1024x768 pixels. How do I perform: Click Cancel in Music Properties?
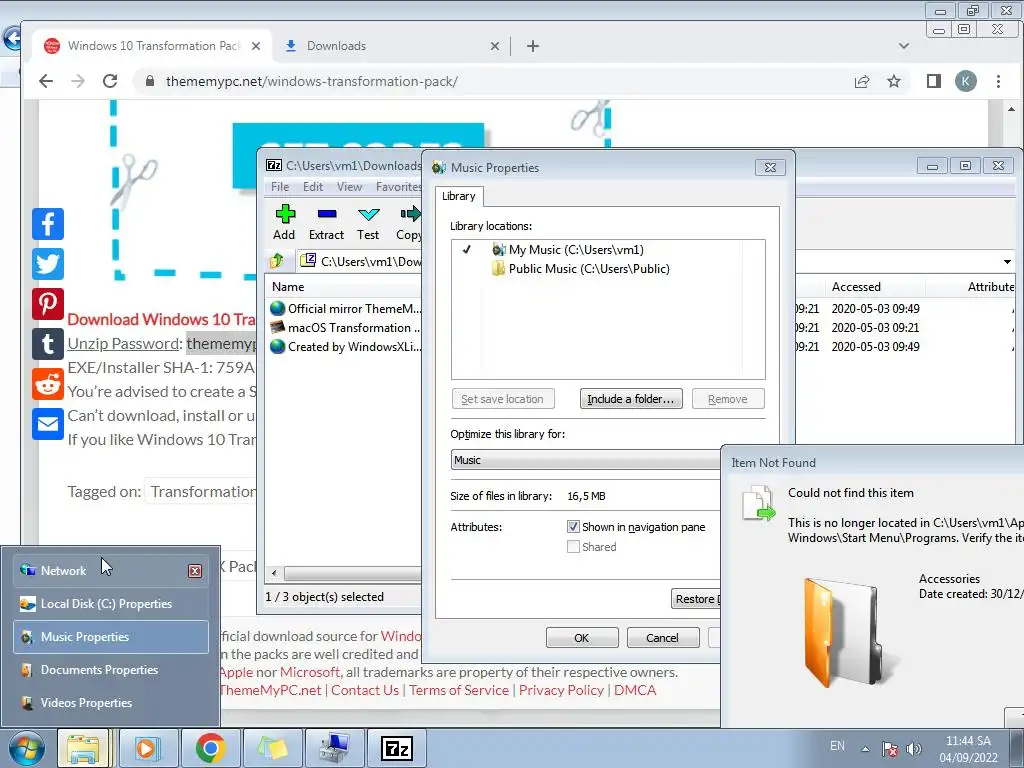point(663,637)
